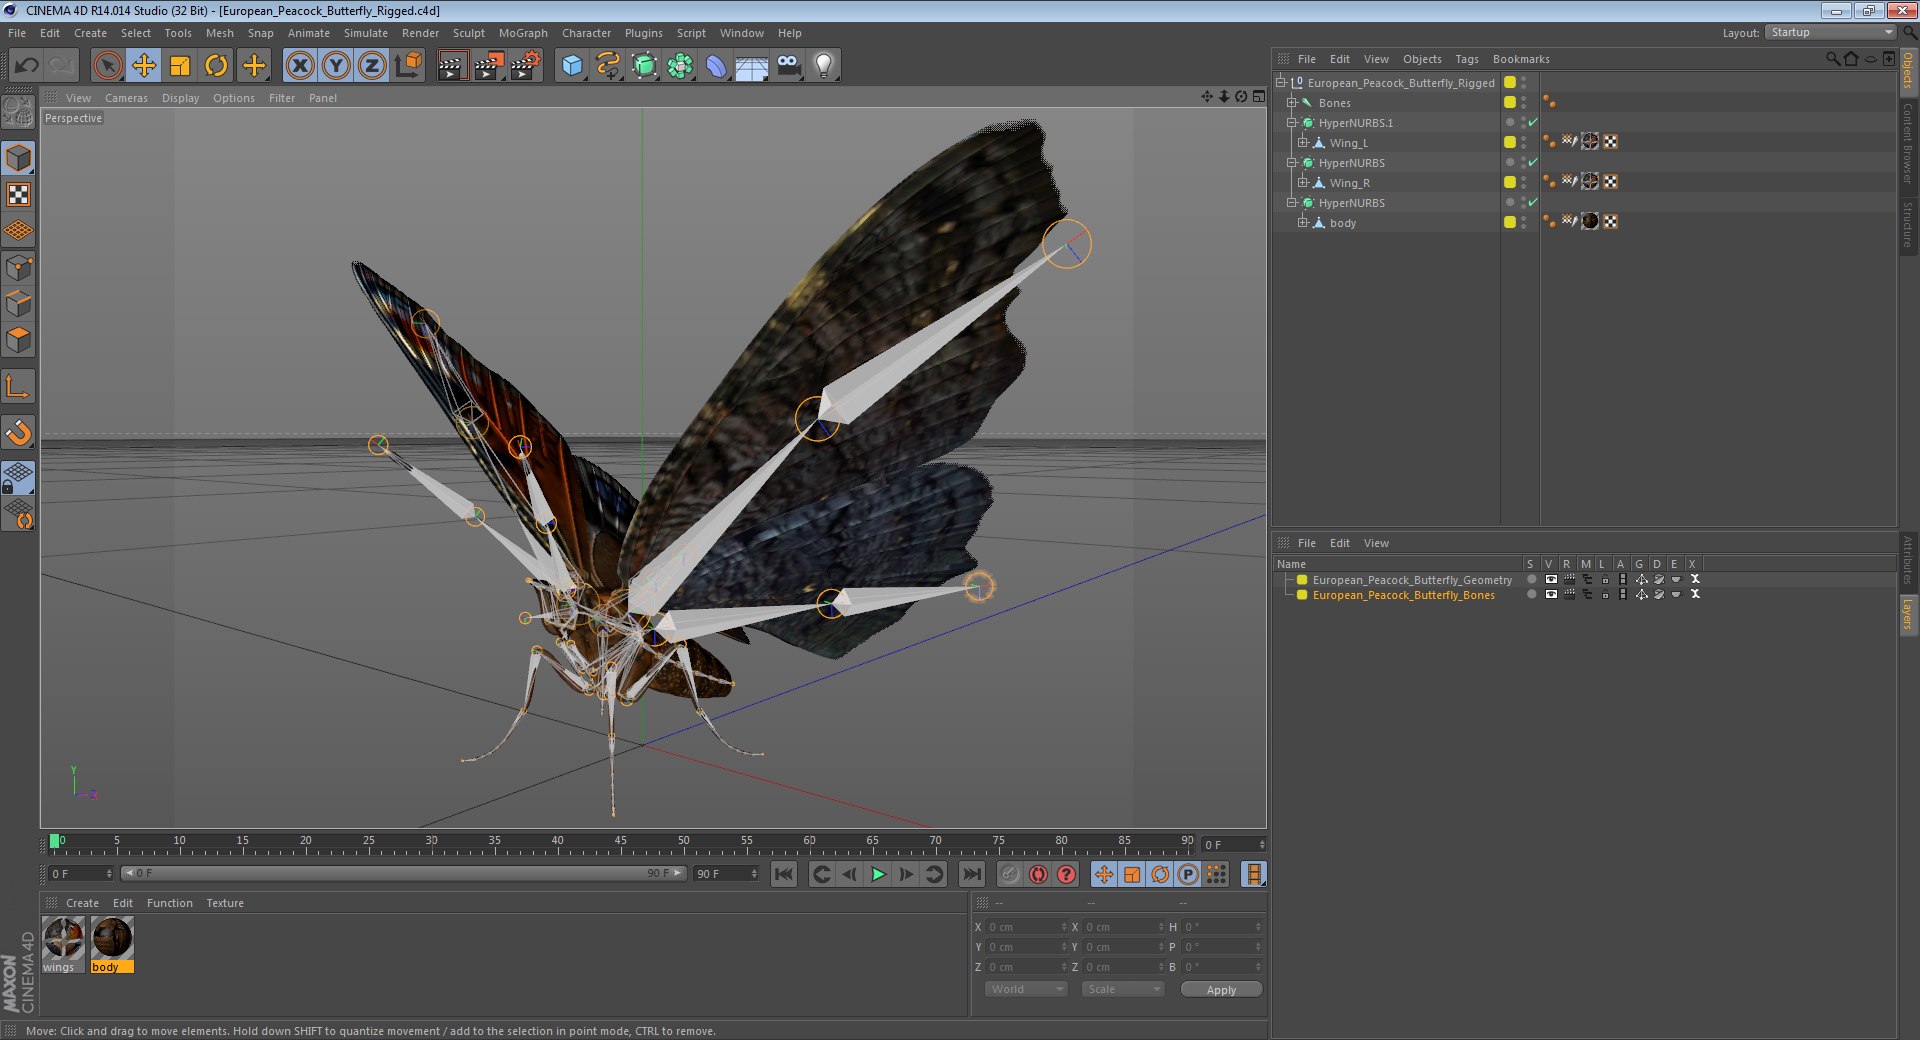Open the Scale mode dropdown
The image size is (1920, 1040).
click(1123, 989)
